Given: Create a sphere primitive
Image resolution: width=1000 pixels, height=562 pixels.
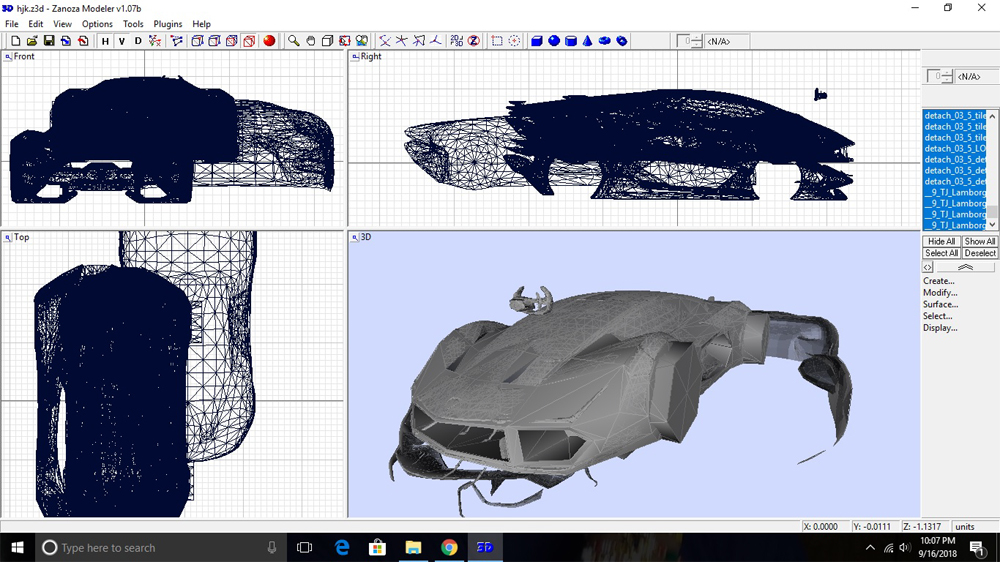Looking at the screenshot, I should pos(554,41).
